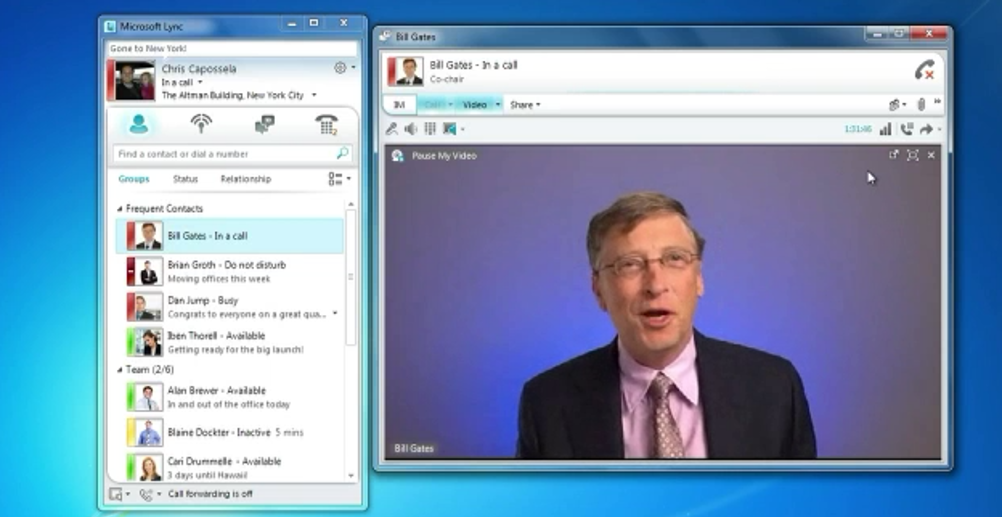Pop out the video with the pop-out icon
This screenshot has height=517, width=1002.
(893, 155)
